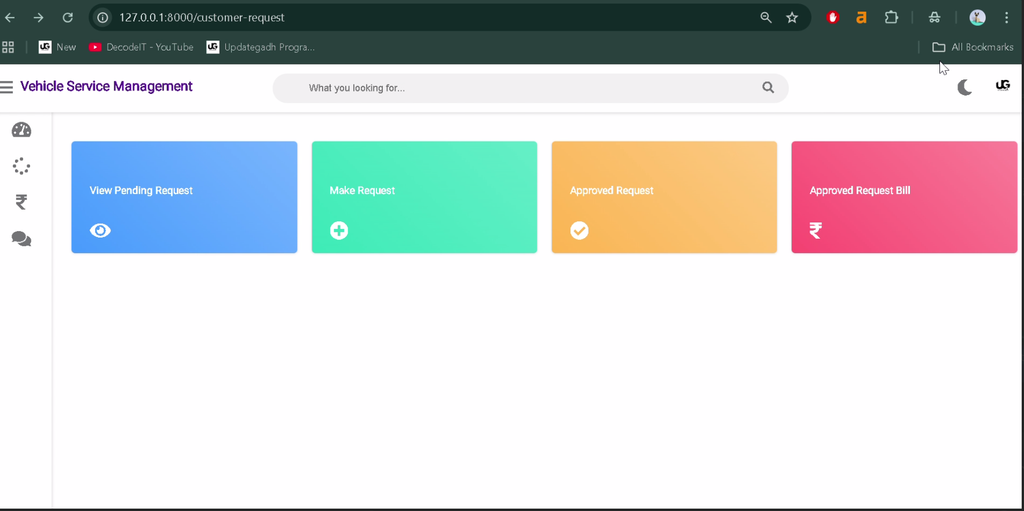Image resolution: width=1024 pixels, height=511 pixels.
Task: Open the UG profile avatar menu
Action: (x=1002, y=86)
